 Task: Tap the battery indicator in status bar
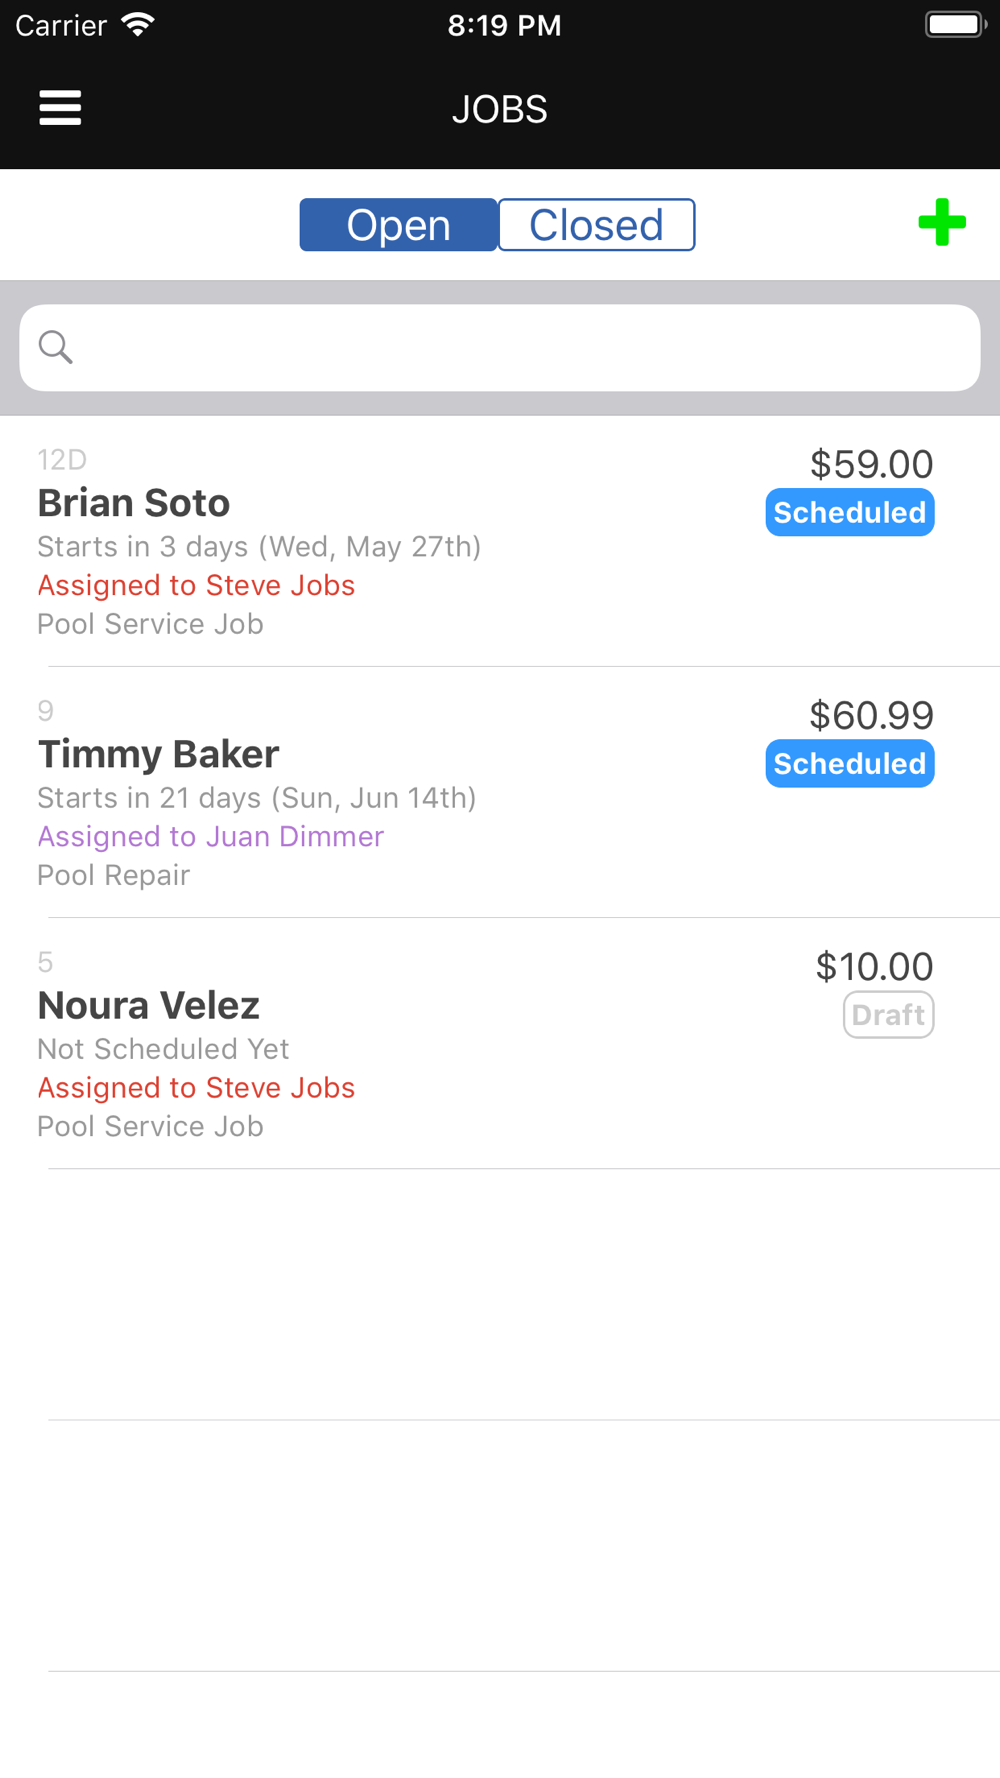(955, 25)
